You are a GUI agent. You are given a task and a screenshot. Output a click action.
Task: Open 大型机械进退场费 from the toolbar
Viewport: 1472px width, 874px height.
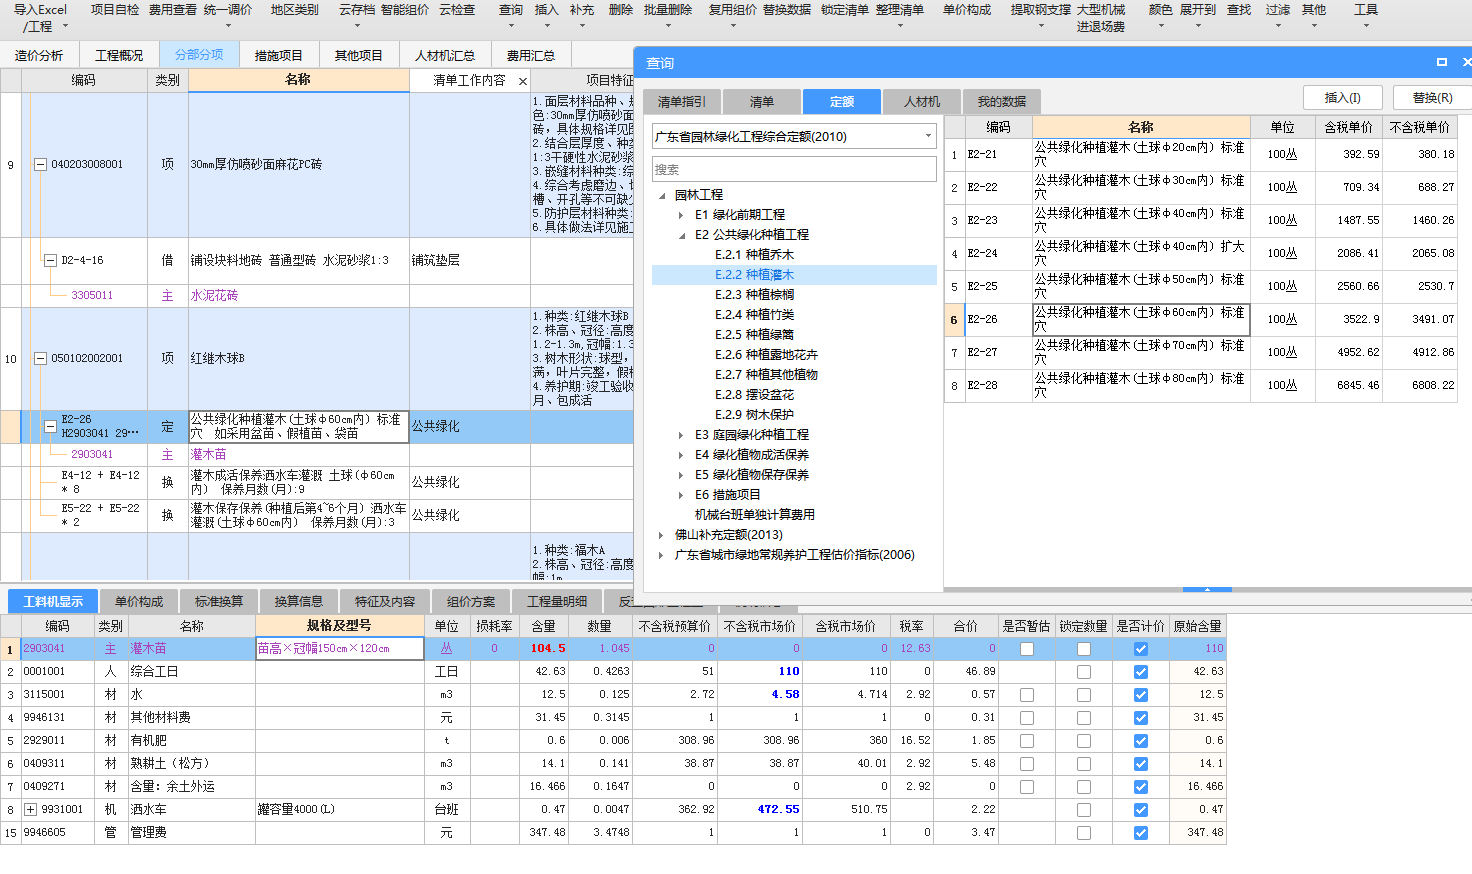point(1101,18)
